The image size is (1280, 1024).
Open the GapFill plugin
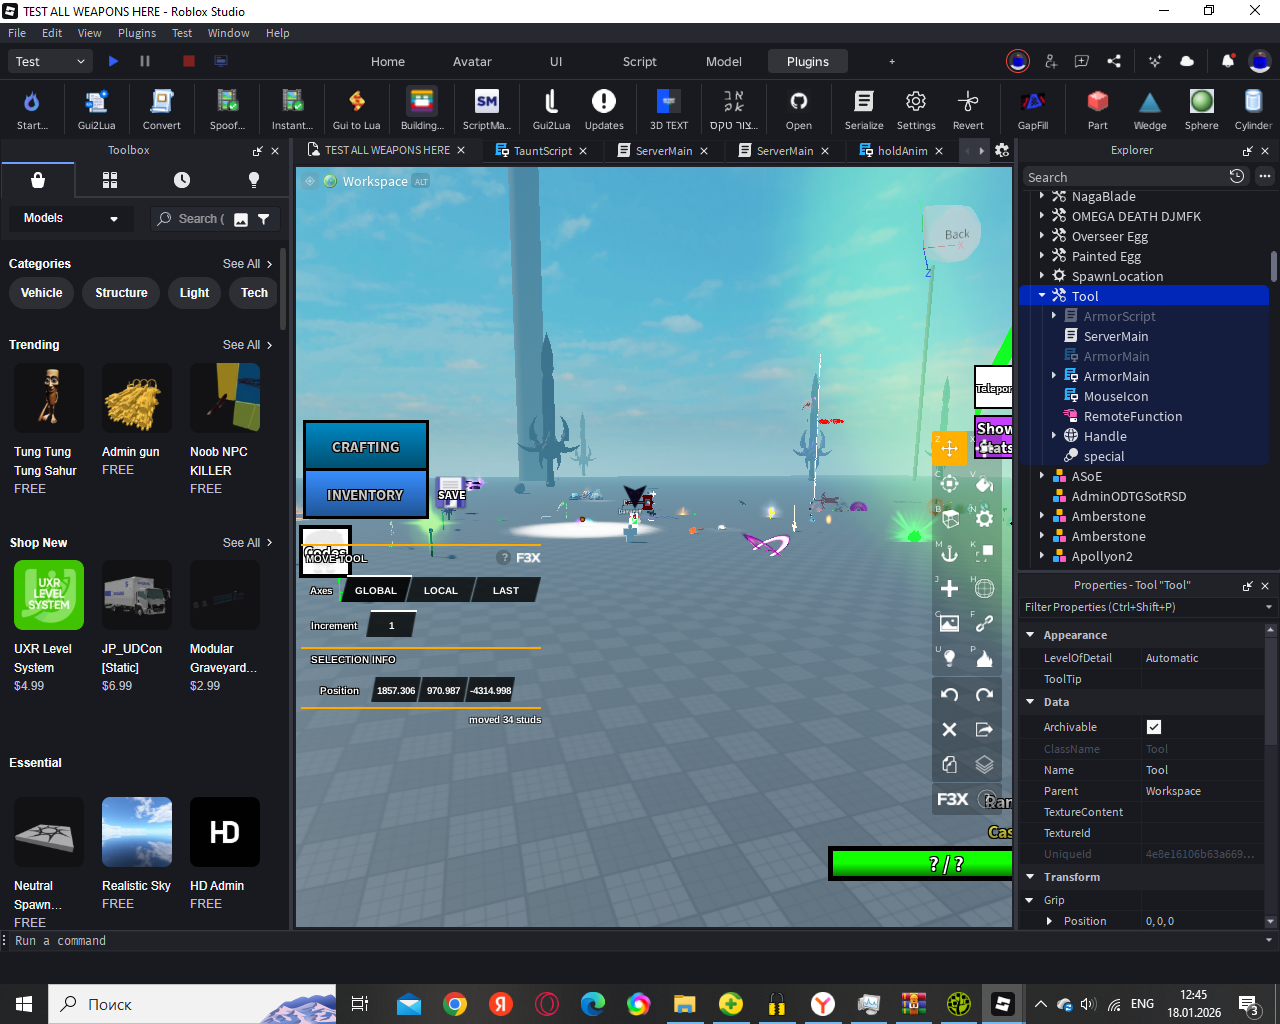(x=1033, y=109)
